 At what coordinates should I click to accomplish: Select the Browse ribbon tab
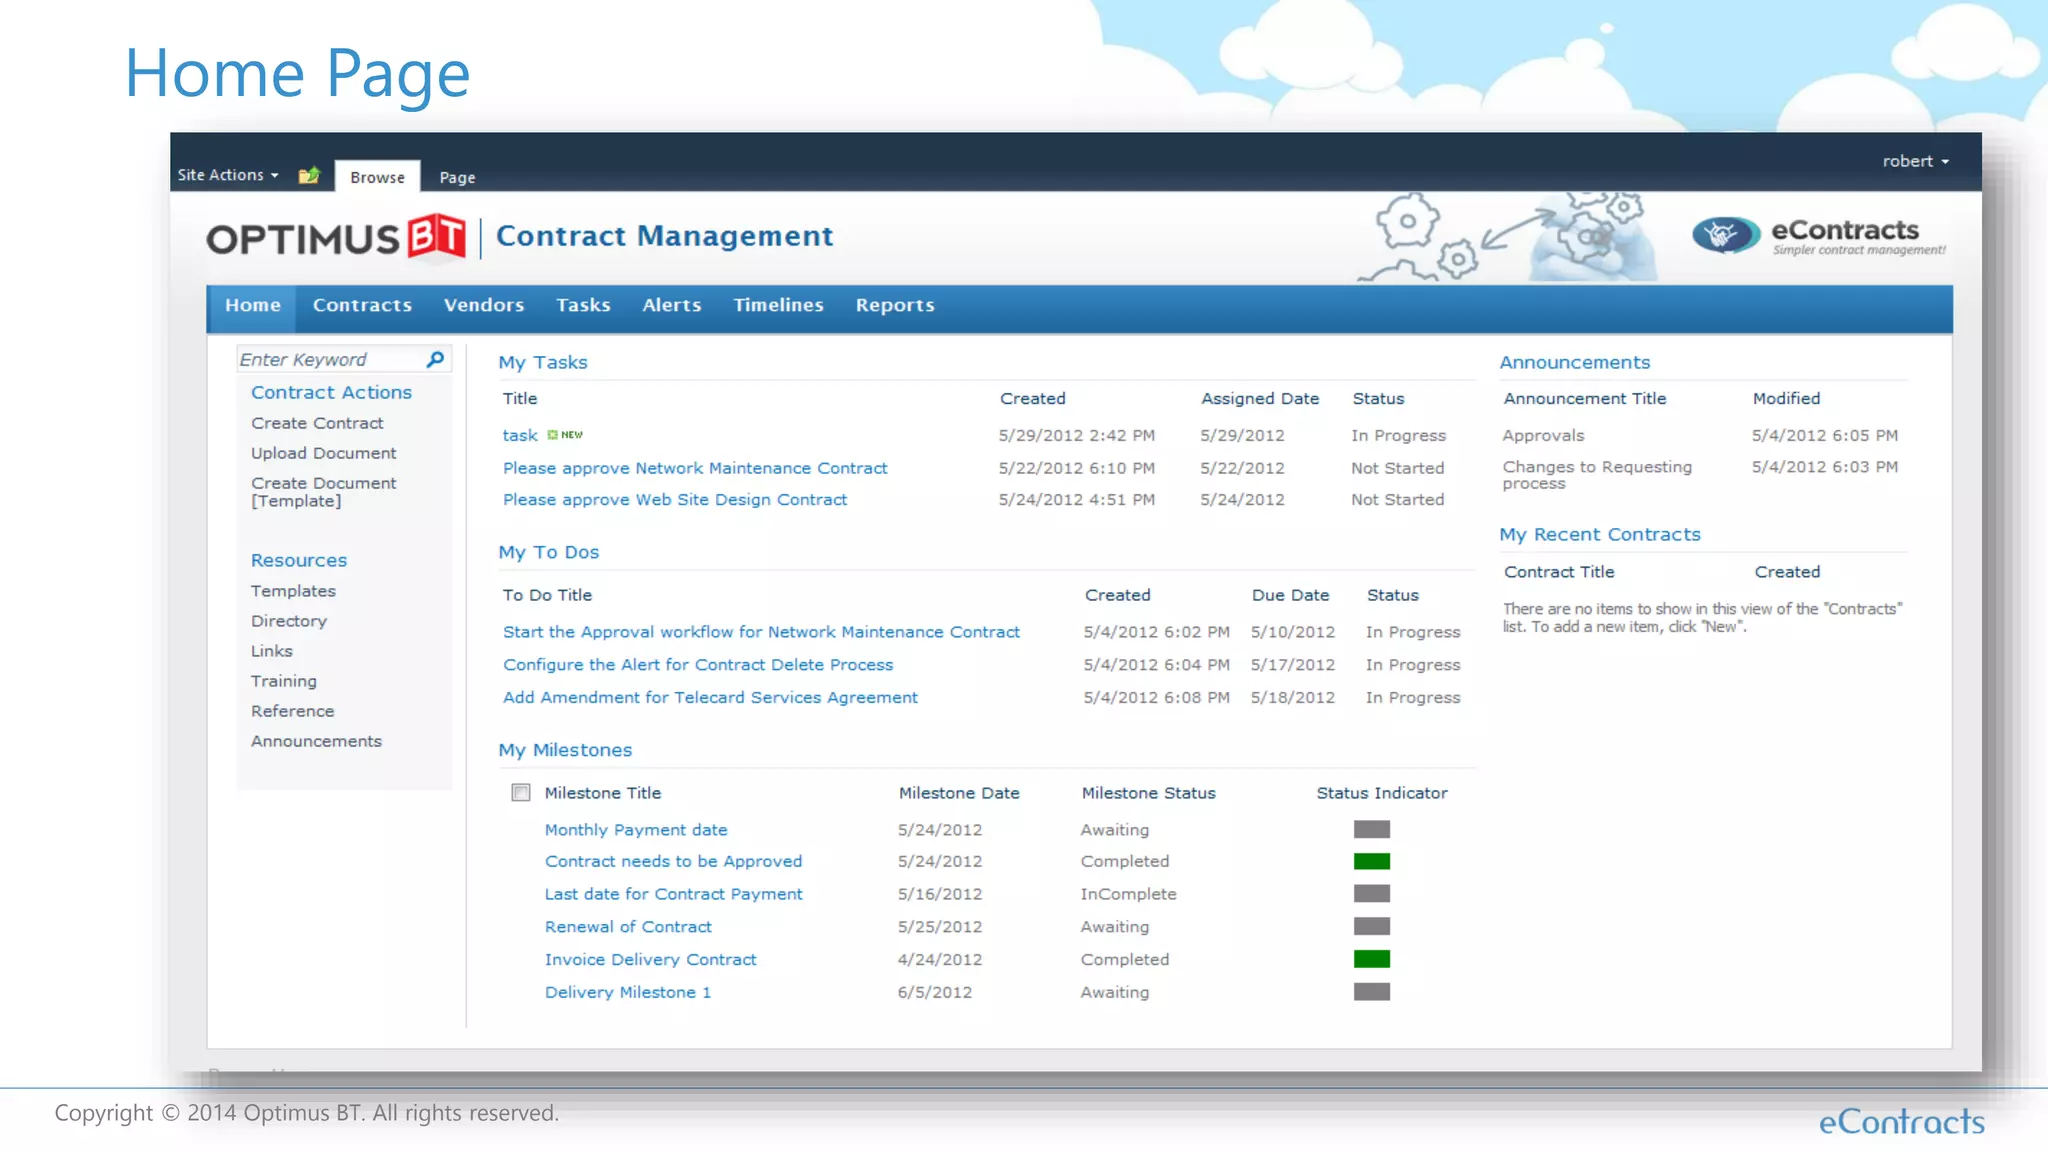377,177
